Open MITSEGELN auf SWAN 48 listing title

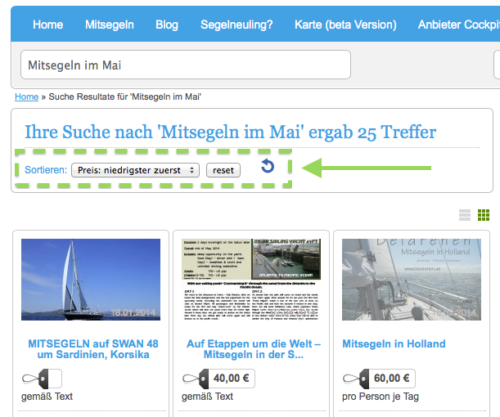coord(93,349)
